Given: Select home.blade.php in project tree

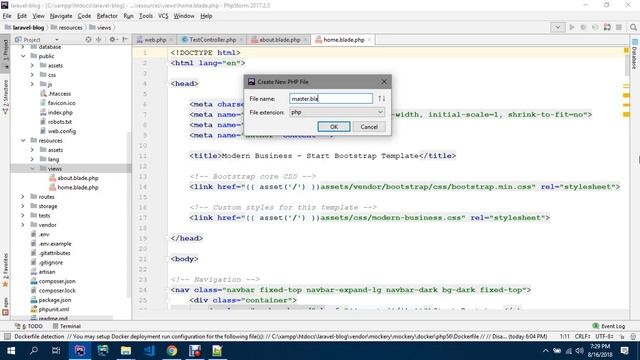Looking at the screenshot, I should coord(78,187).
